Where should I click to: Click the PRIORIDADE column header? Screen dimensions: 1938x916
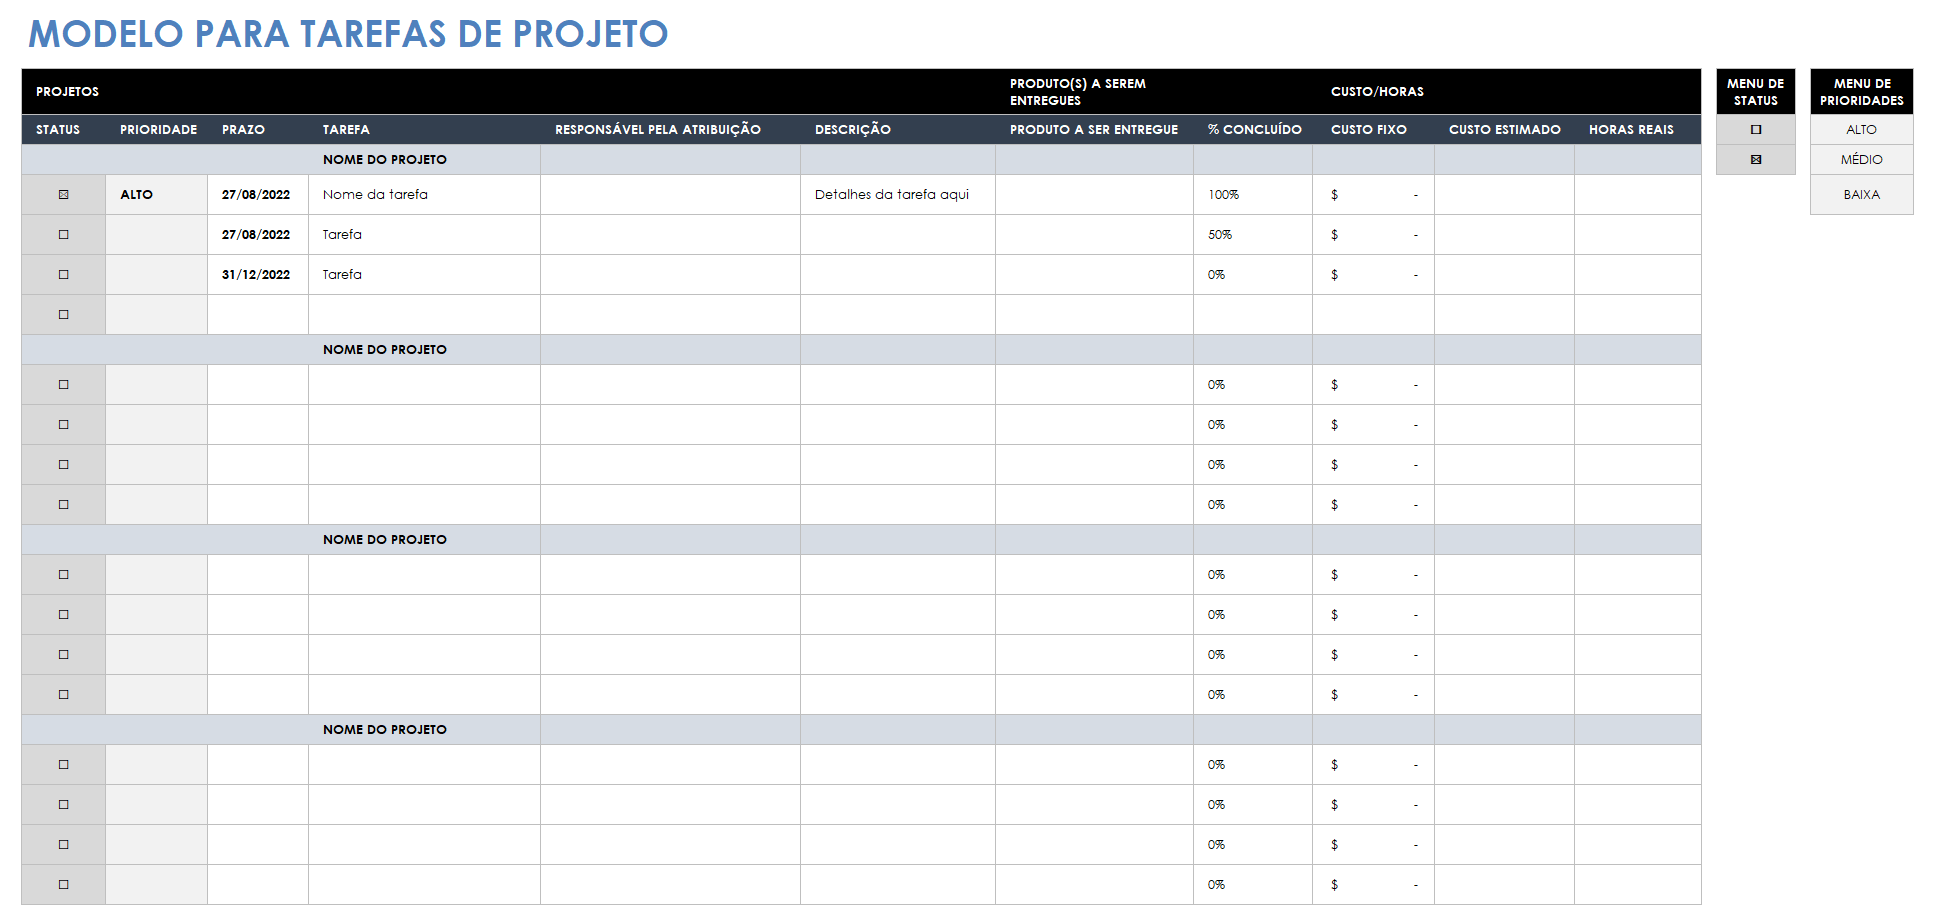click(x=158, y=130)
